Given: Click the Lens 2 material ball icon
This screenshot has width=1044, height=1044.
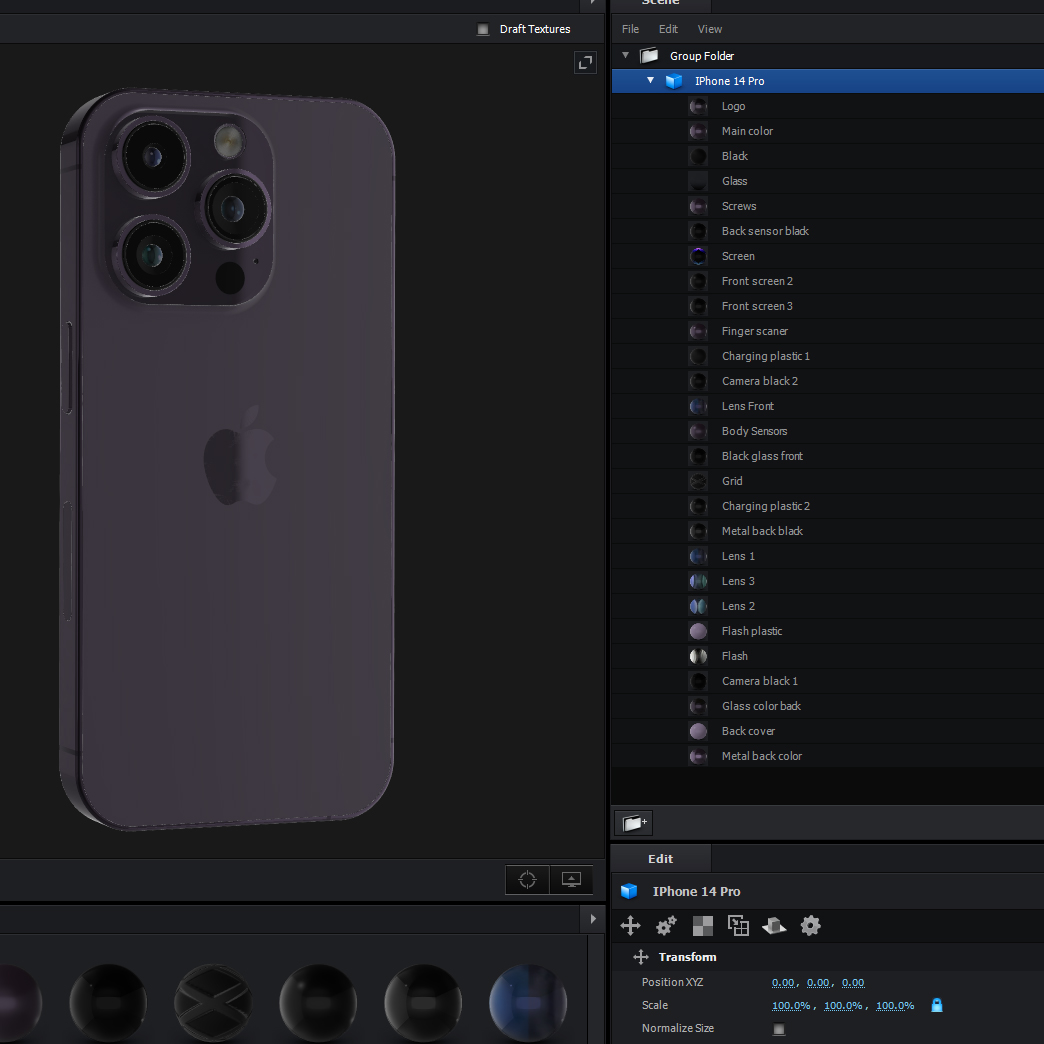Looking at the screenshot, I should (x=698, y=607).
